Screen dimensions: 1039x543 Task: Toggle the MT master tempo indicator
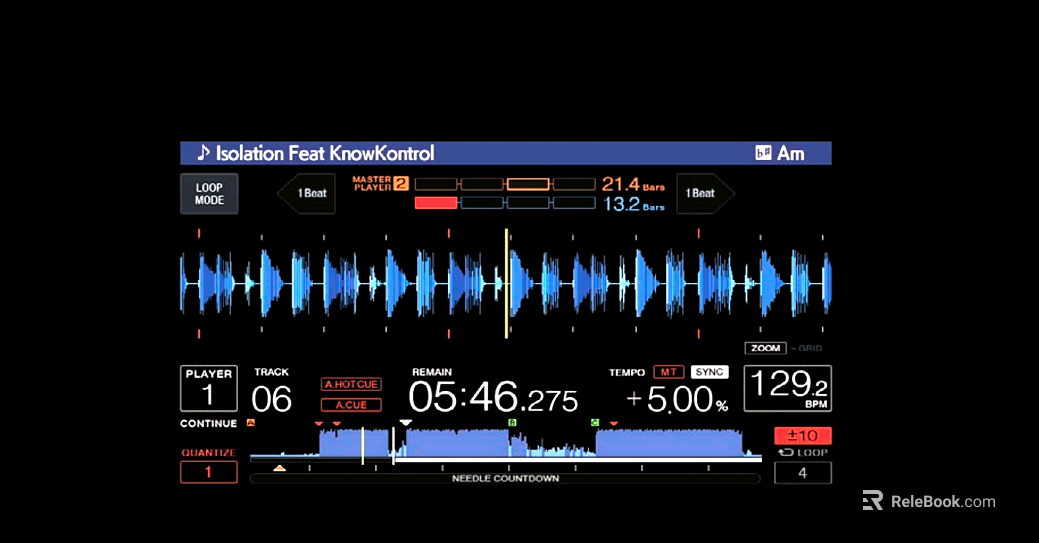(669, 372)
